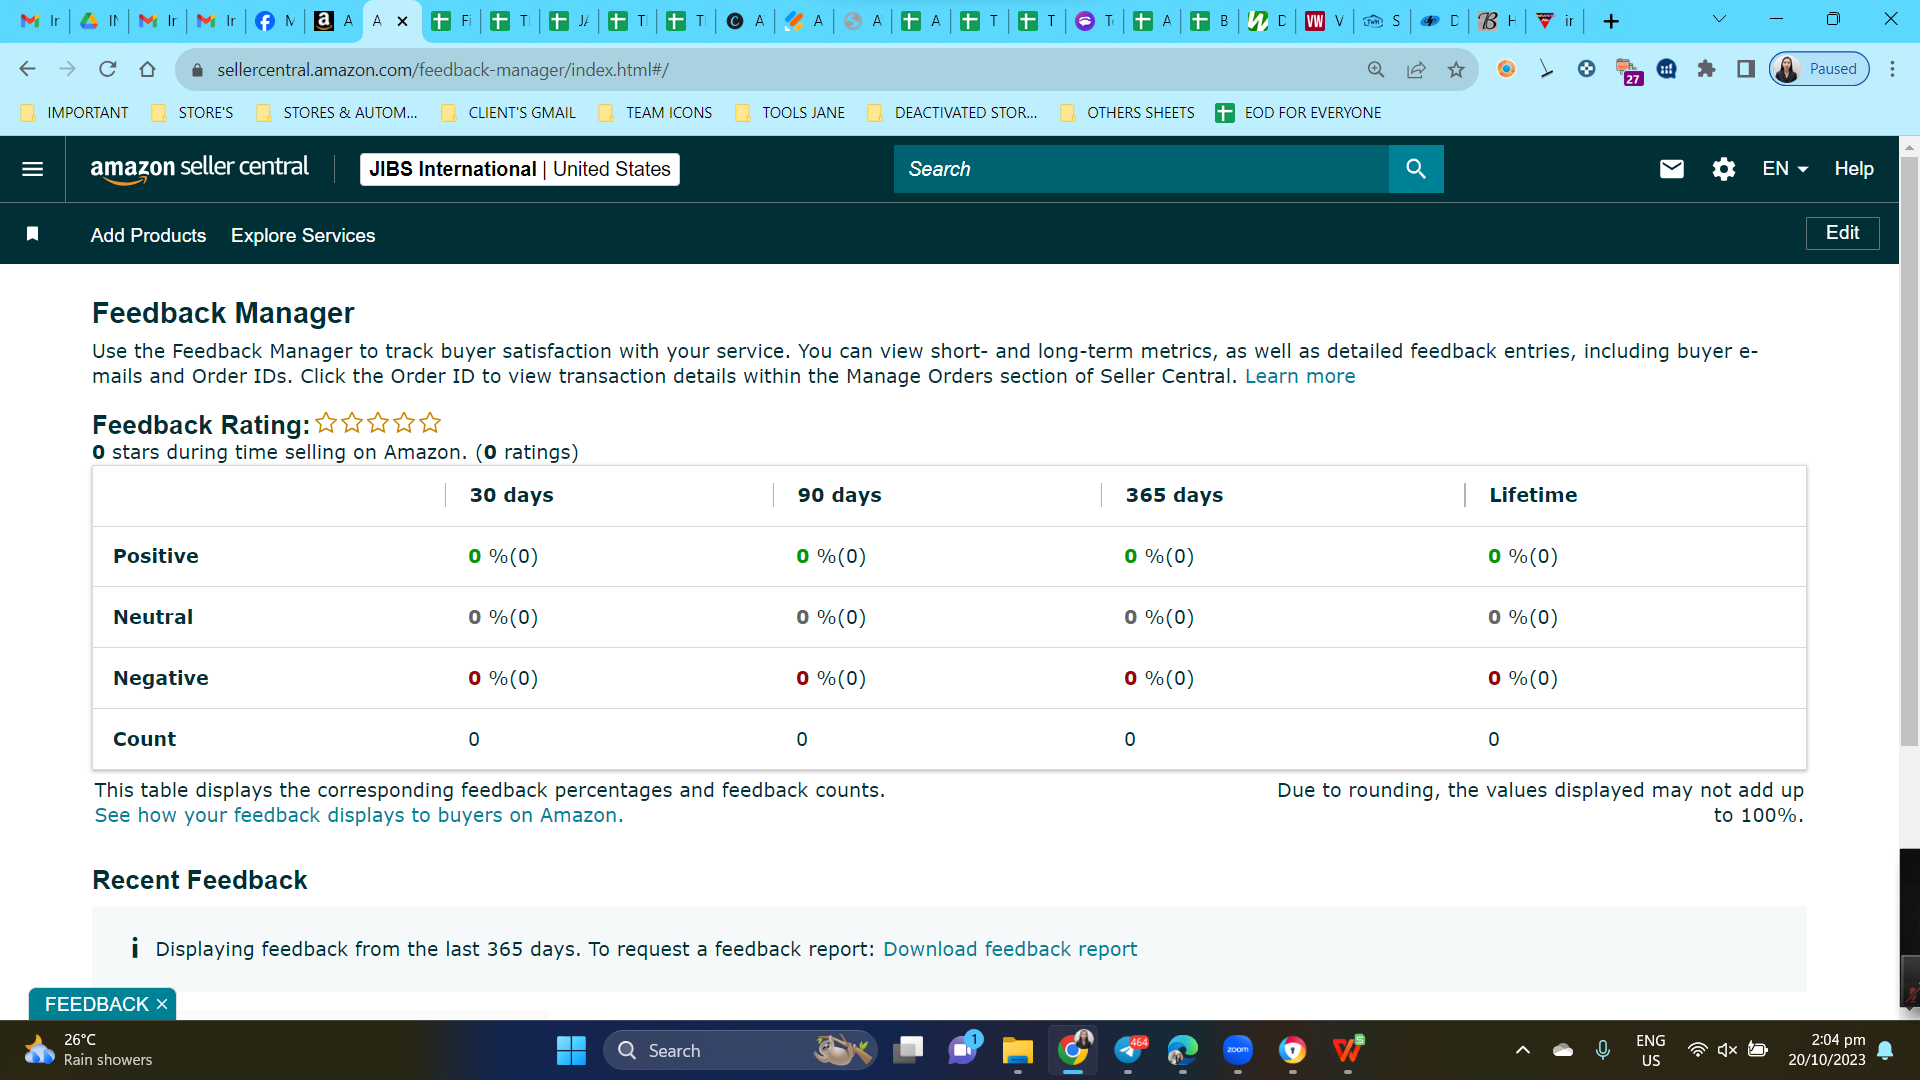
Task: Open the CLIENT'S GMAIL bookmarks folder
Action: tap(509, 113)
